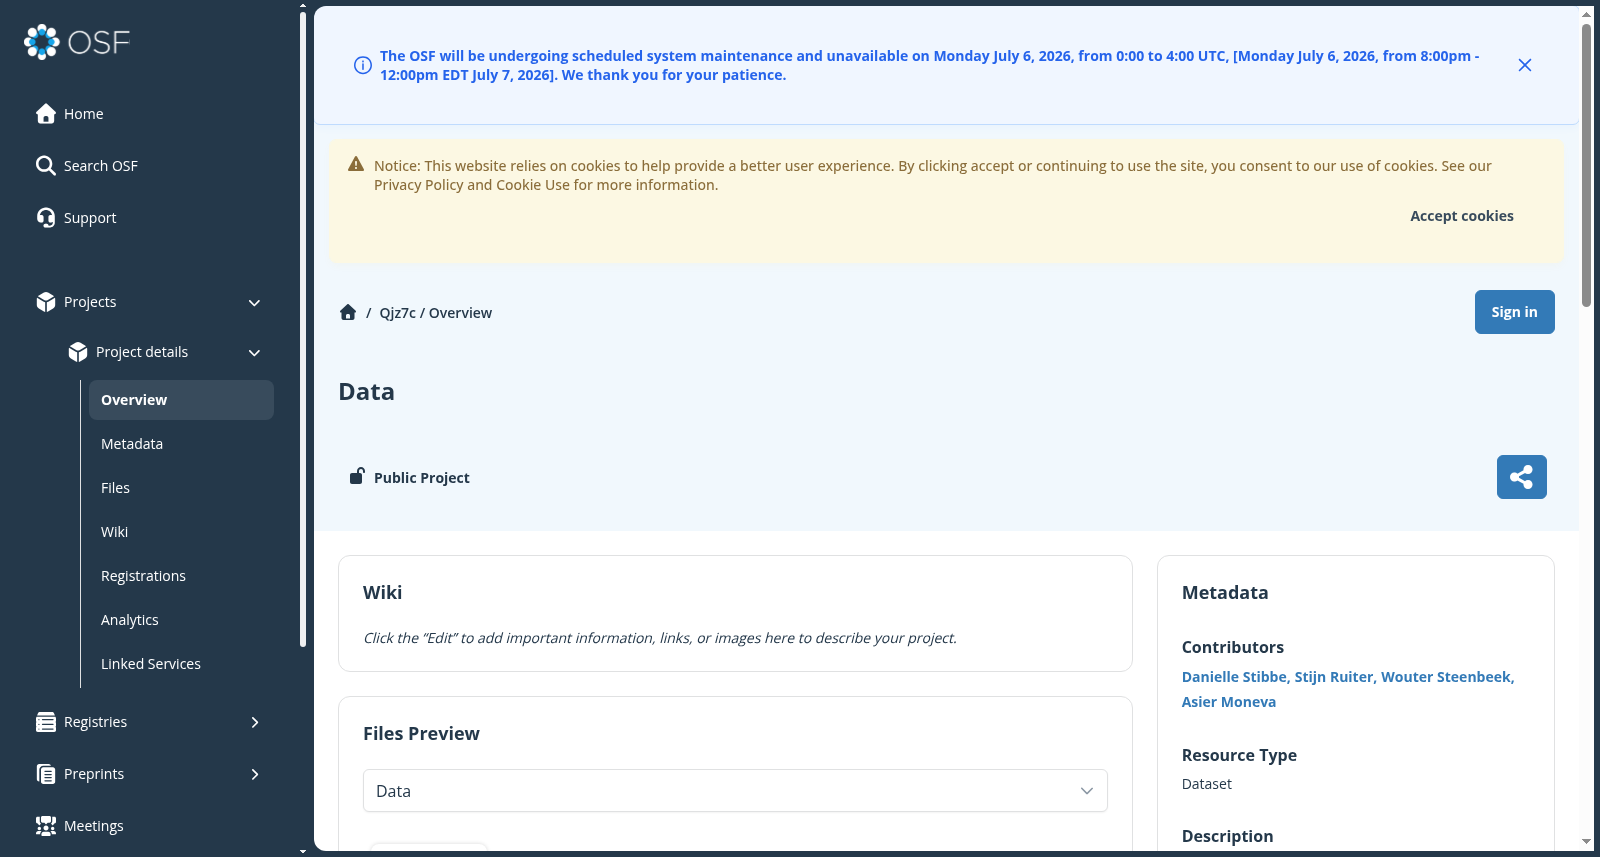
Task: Open contributor Wouter Steenbeek's profile
Action: pyautogui.click(x=1446, y=677)
